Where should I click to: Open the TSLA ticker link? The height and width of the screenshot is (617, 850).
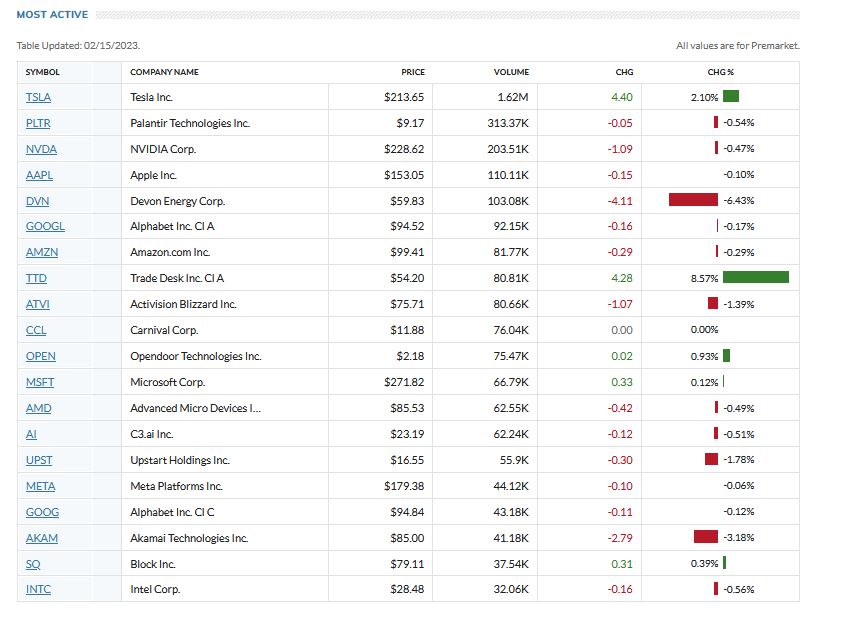tap(40, 97)
